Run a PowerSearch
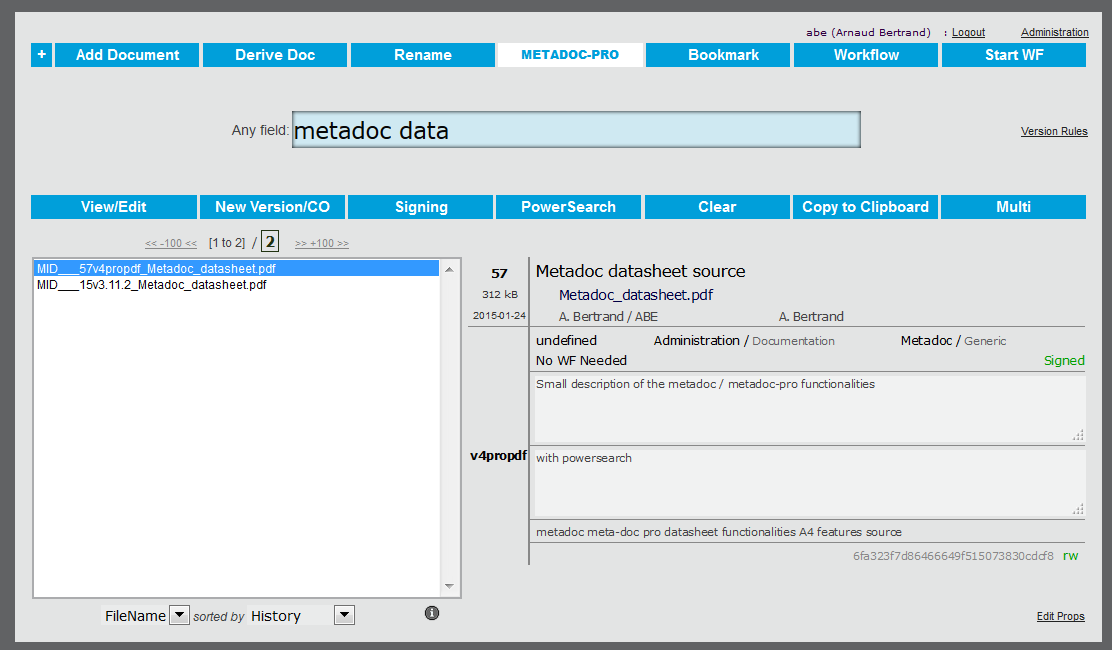The height and width of the screenshot is (650, 1112). click(568, 206)
